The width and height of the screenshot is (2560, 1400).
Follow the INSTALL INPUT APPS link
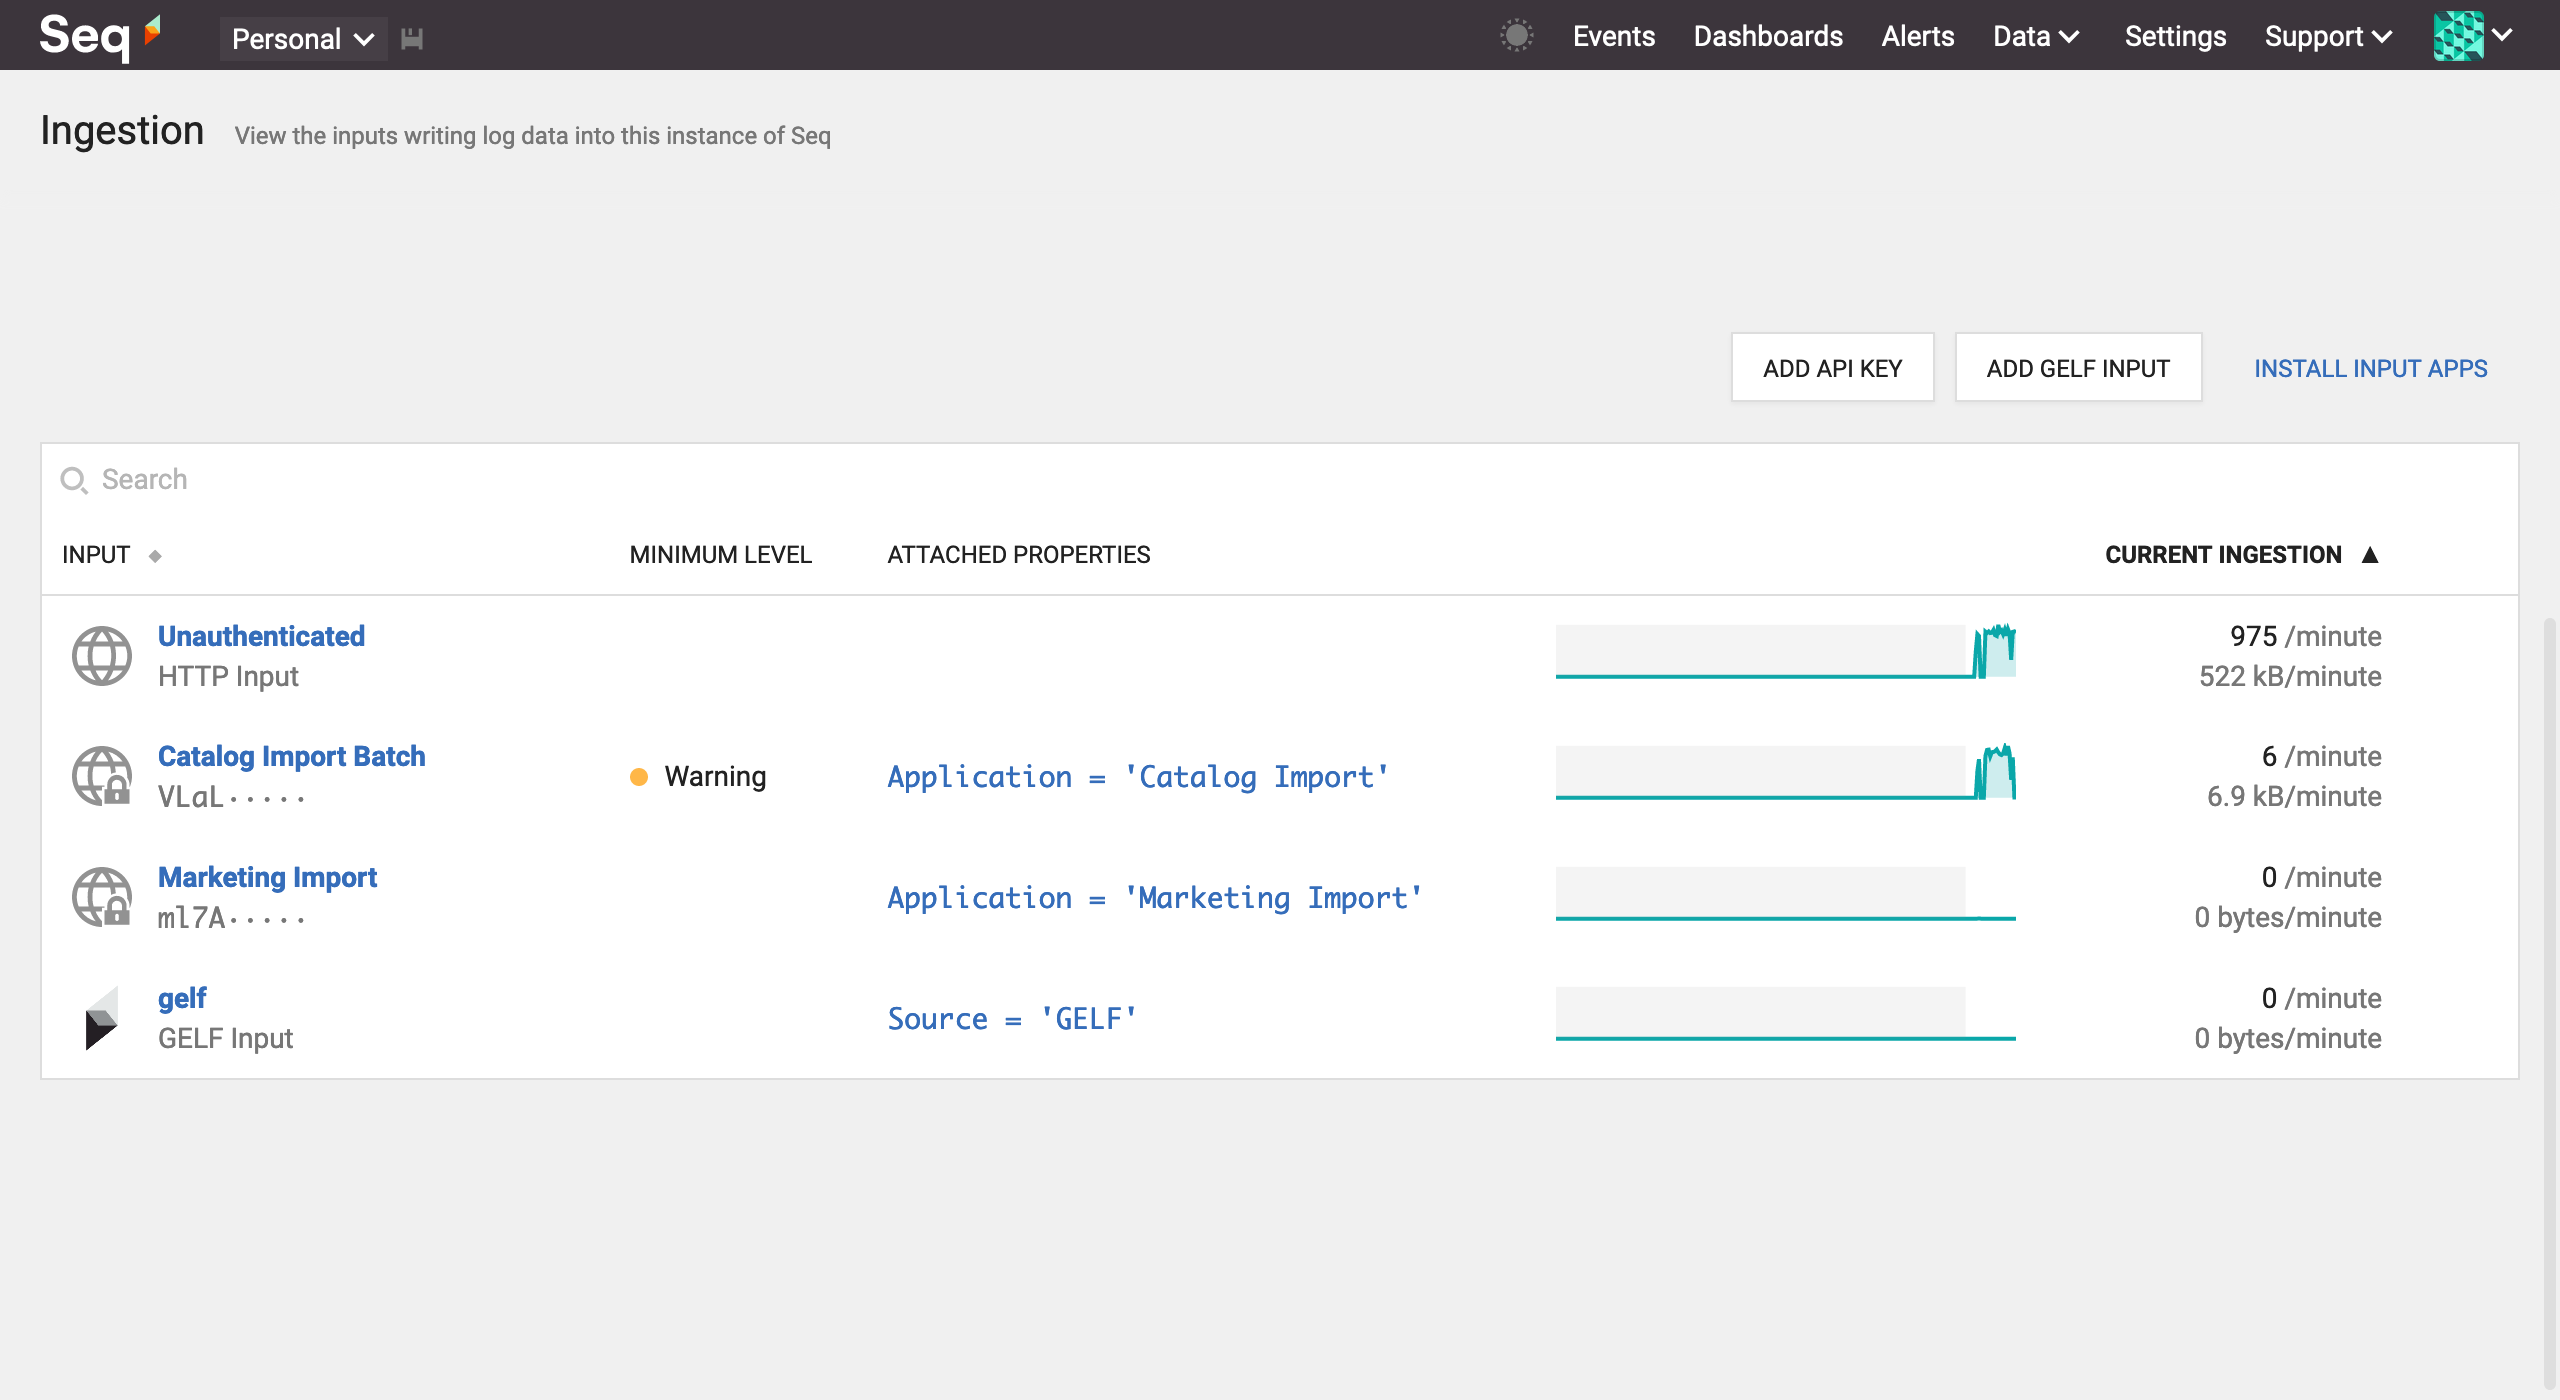2370,368
